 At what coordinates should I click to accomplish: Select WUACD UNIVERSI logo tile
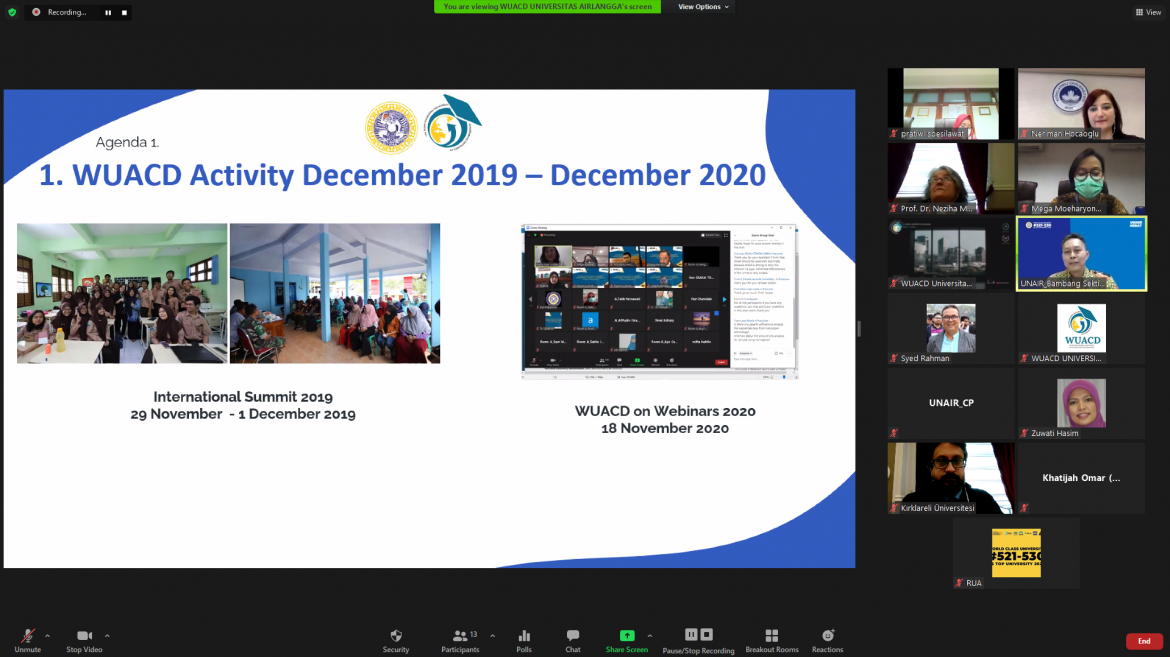(1081, 328)
